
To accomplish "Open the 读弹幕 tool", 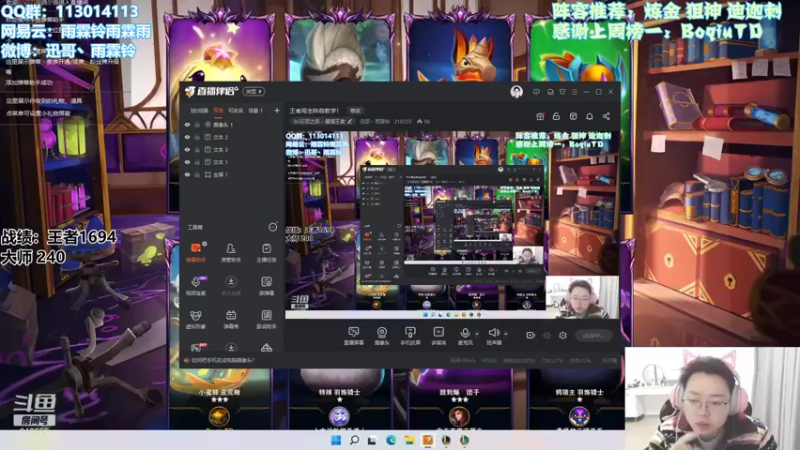I will (266, 285).
